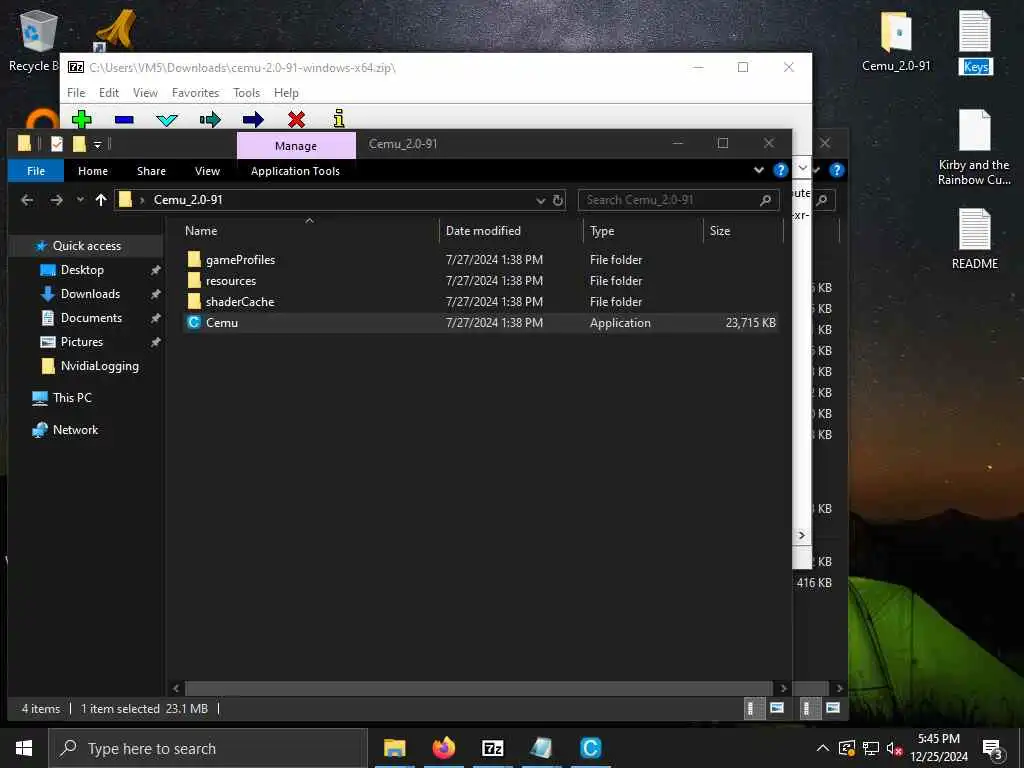
Task: Open the Tools menu in 7-Zip
Action: pos(246,93)
